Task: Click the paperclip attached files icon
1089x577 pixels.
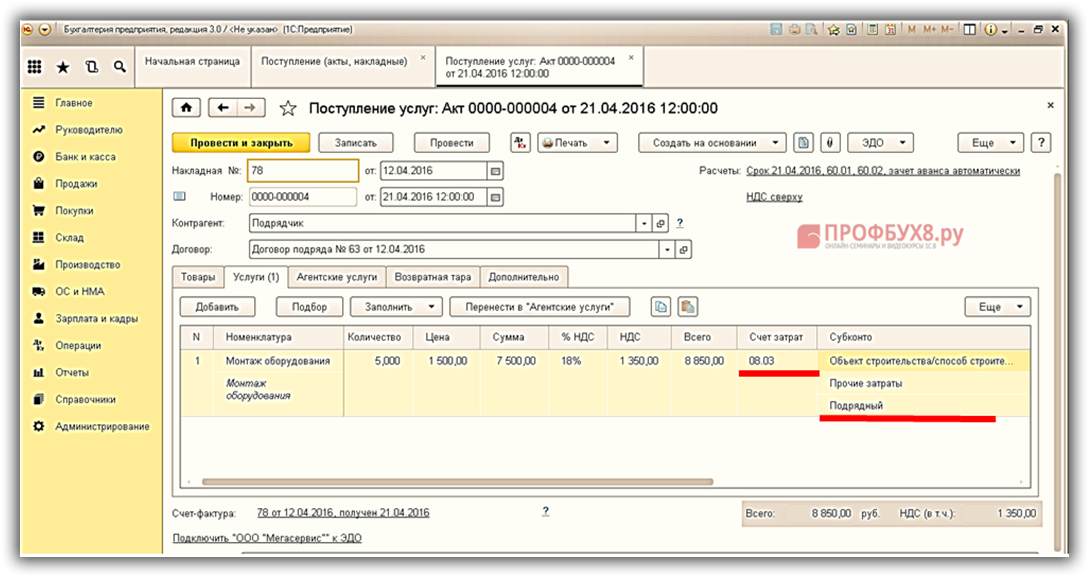Action: (829, 143)
